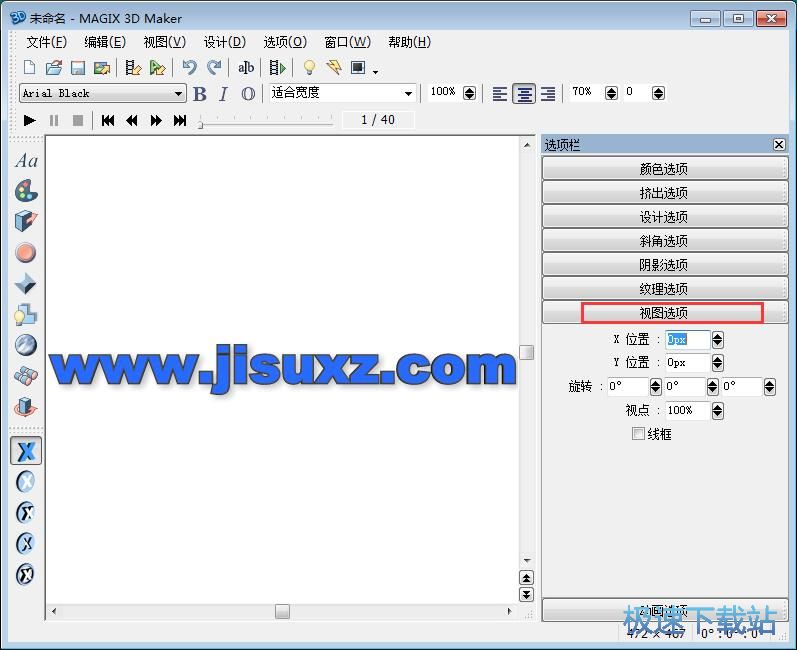The height and width of the screenshot is (650, 797).
Task: Expand the 颜色选项 panel
Action: point(664,168)
